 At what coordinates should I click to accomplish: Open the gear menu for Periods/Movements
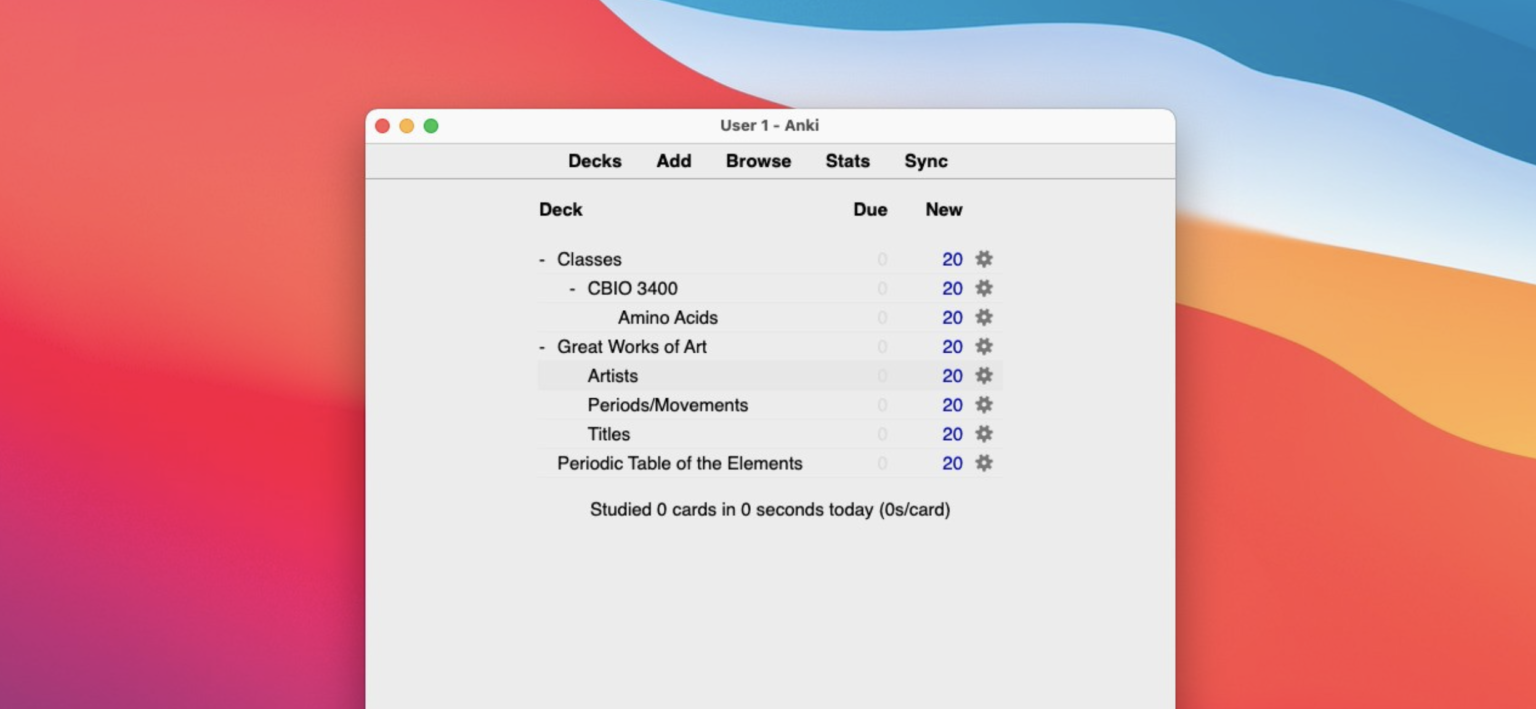pyautogui.click(x=983, y=405)
